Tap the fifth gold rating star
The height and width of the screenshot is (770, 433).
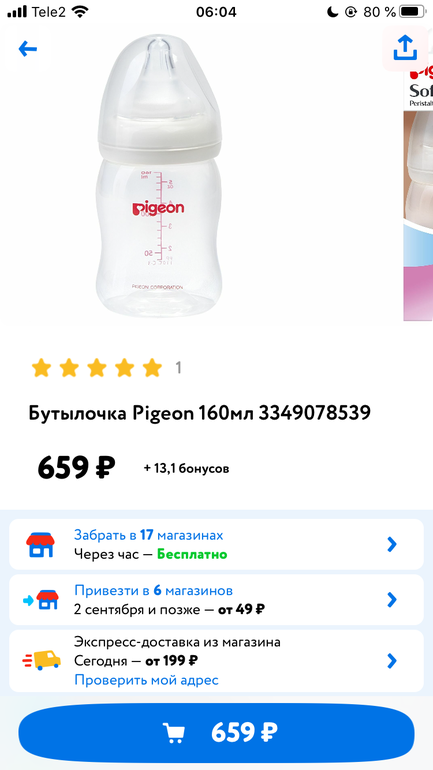pos(152,367)
